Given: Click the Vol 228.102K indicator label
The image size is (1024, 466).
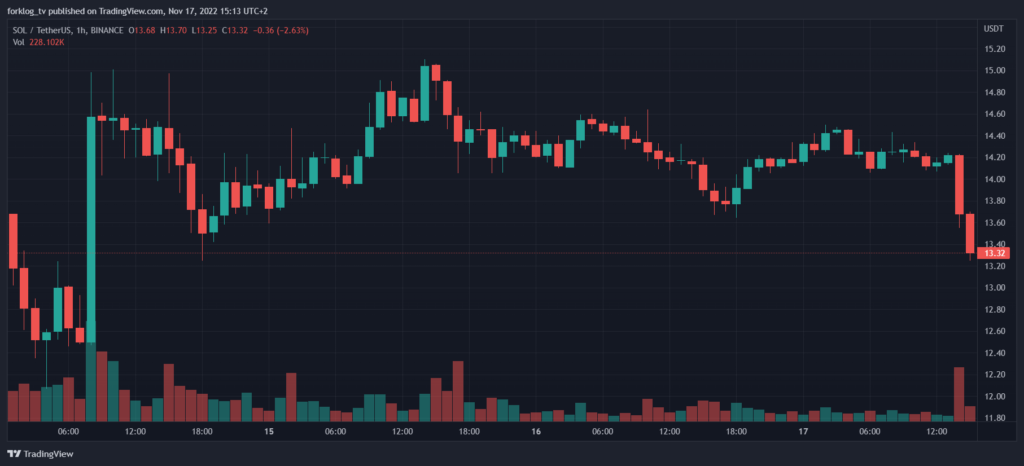Looking at the screenshot, I should click(40, 42).
